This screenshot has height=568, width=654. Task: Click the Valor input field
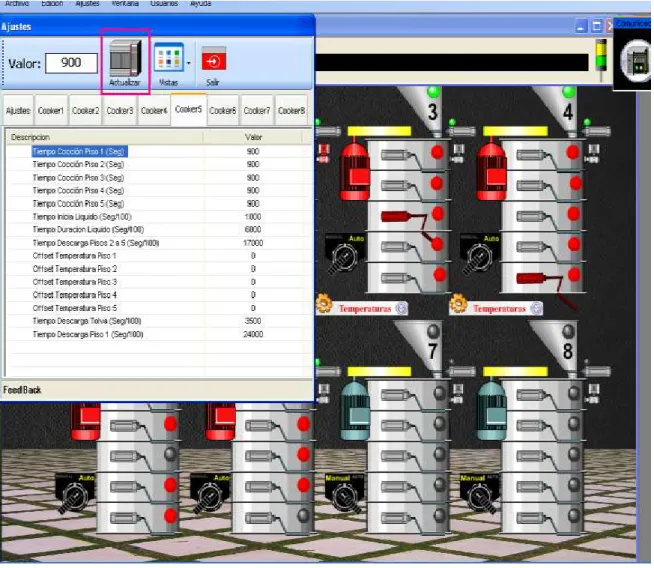[x=71, y=63]
